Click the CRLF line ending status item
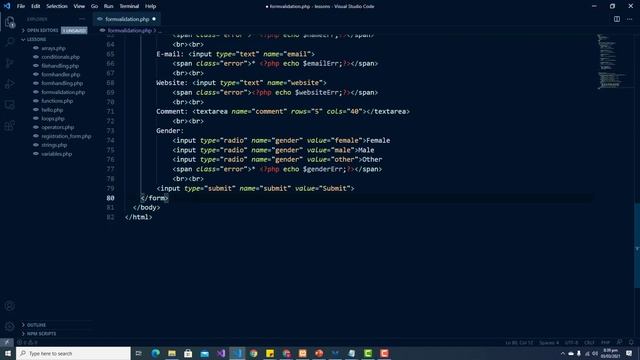Viewport: 640px width, 360px height. (x=589, y=342)
